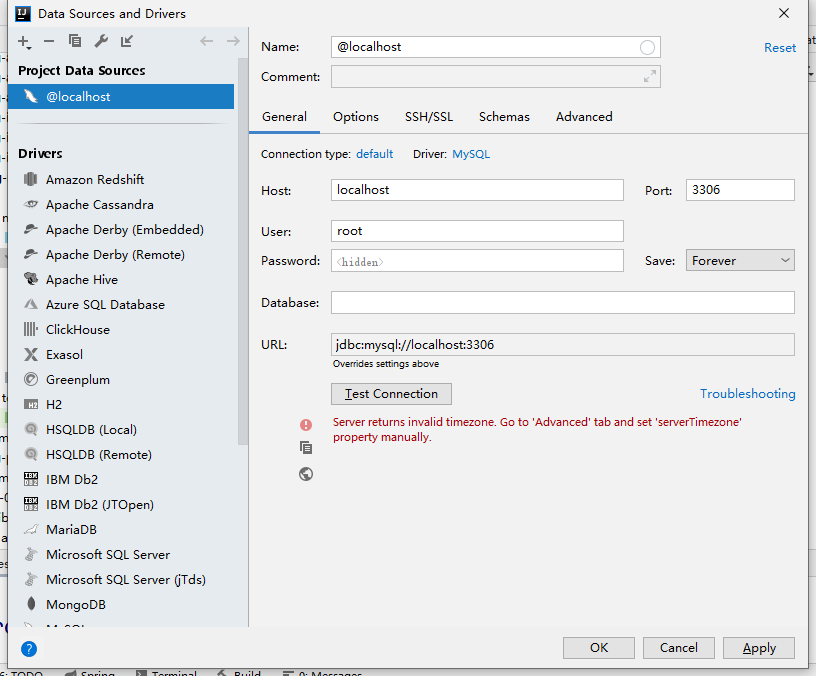Click the Test Connection button
This screenshot has width=816, height=676.
pyautogui.click(x=391, y=394)
